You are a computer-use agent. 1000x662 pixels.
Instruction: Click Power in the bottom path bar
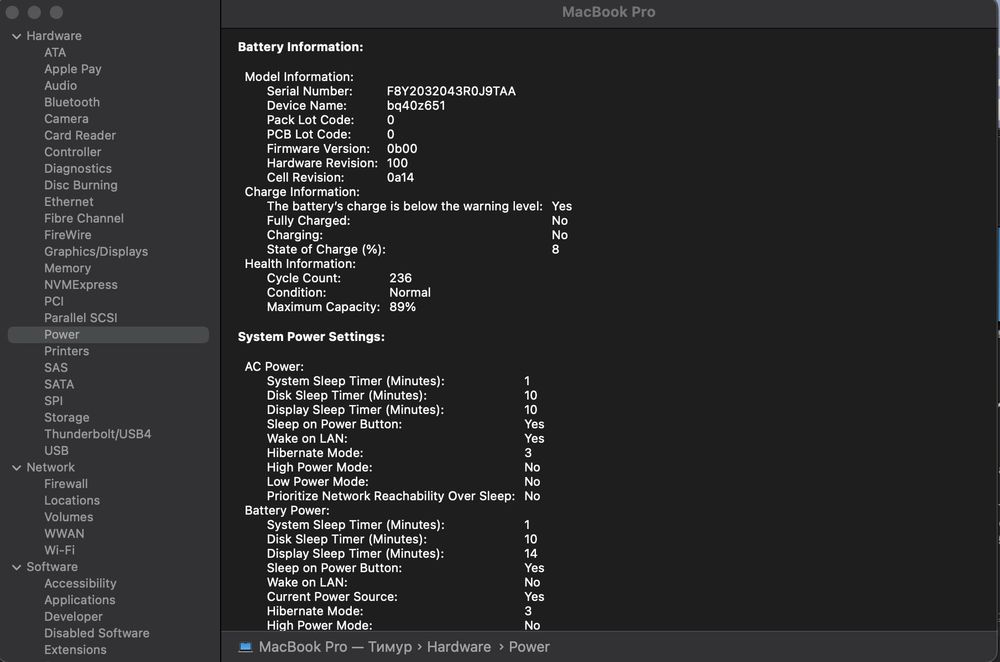pyautogui.click(x=529, y=647)
